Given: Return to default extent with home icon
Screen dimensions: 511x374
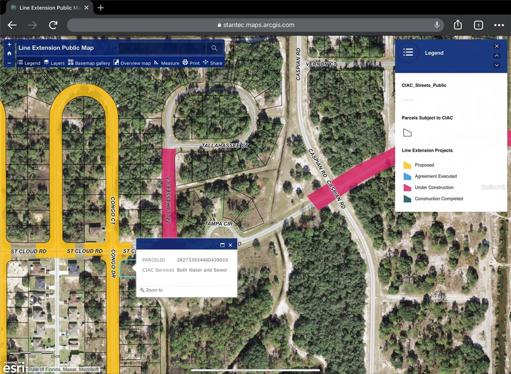Looking at the screenshot, I should pos(9,53).
